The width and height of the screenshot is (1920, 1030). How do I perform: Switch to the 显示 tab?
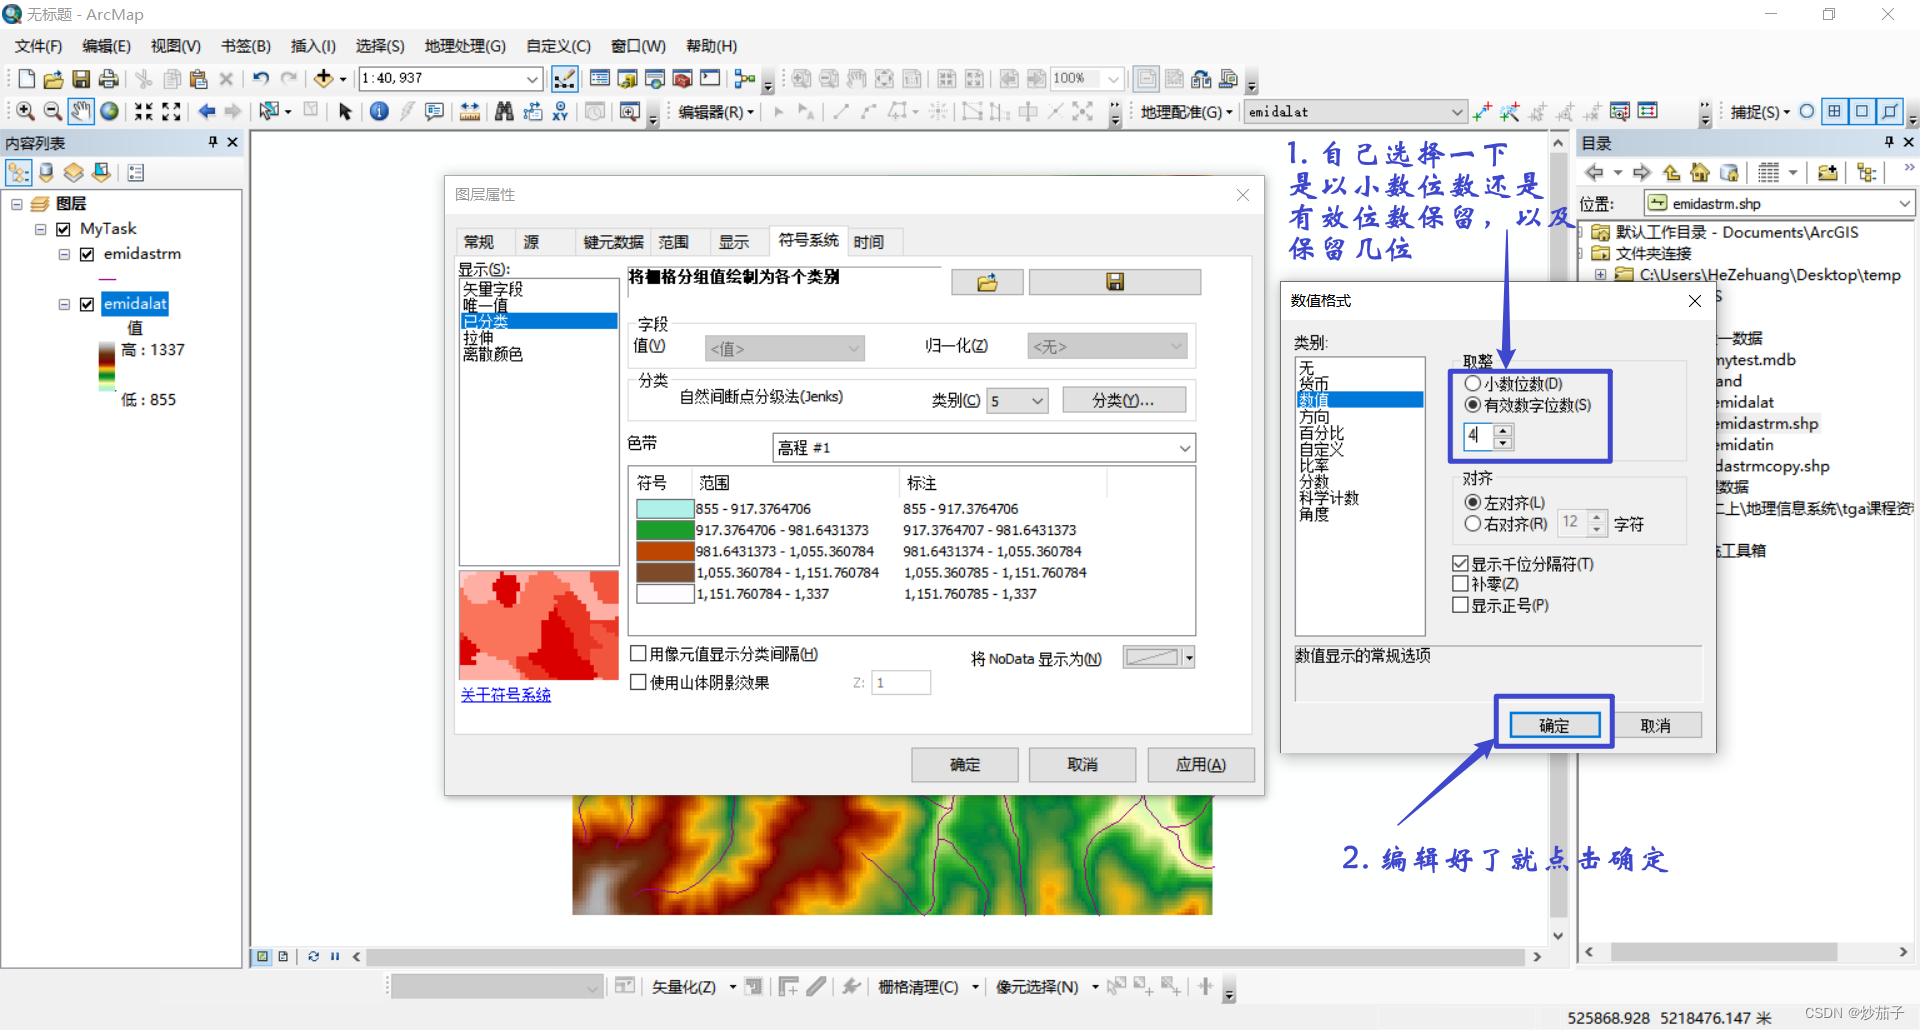point(734,242)
